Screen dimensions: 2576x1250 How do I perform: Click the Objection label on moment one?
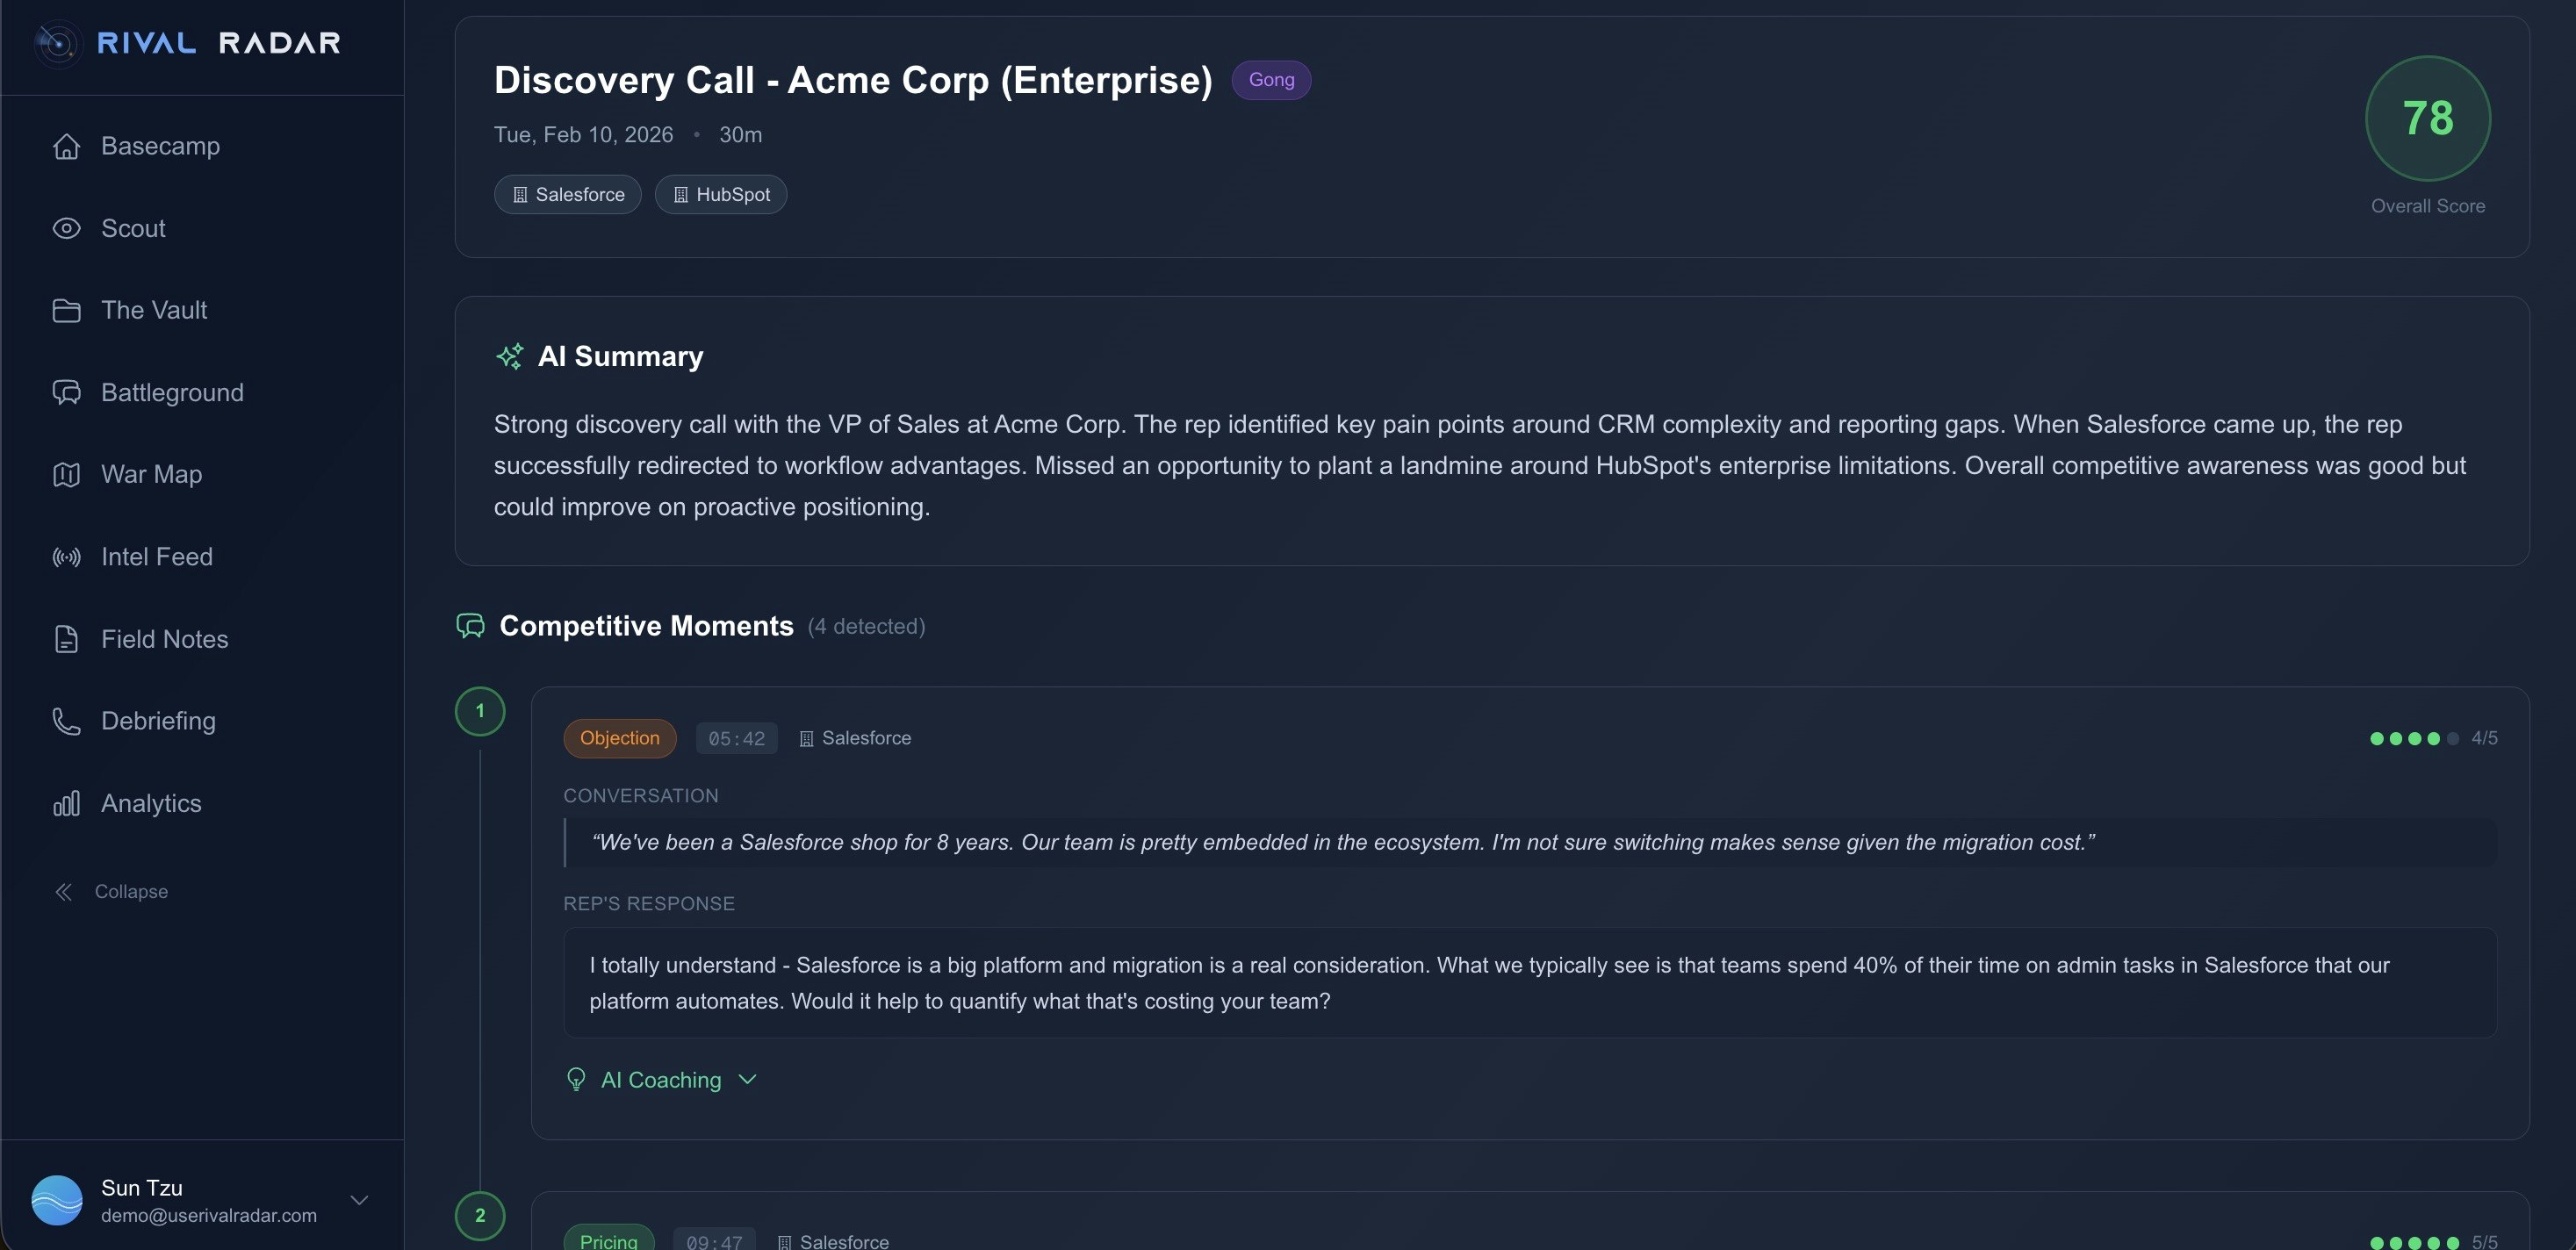point(619,738)
